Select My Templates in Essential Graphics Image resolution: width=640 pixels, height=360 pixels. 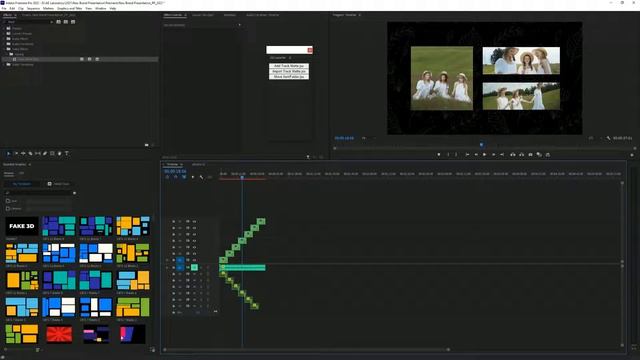click(22, 184)
